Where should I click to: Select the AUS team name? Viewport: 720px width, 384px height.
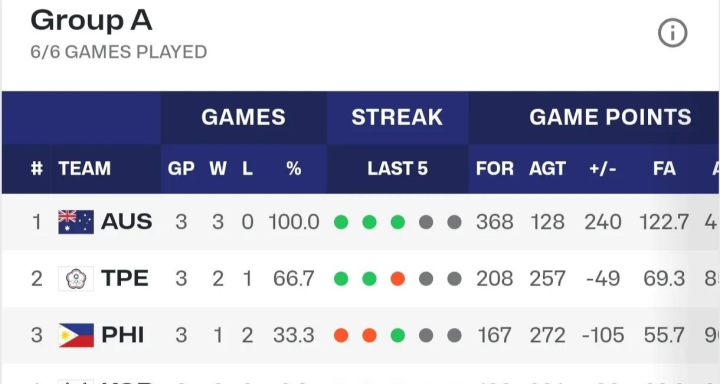tap(126, 222)
